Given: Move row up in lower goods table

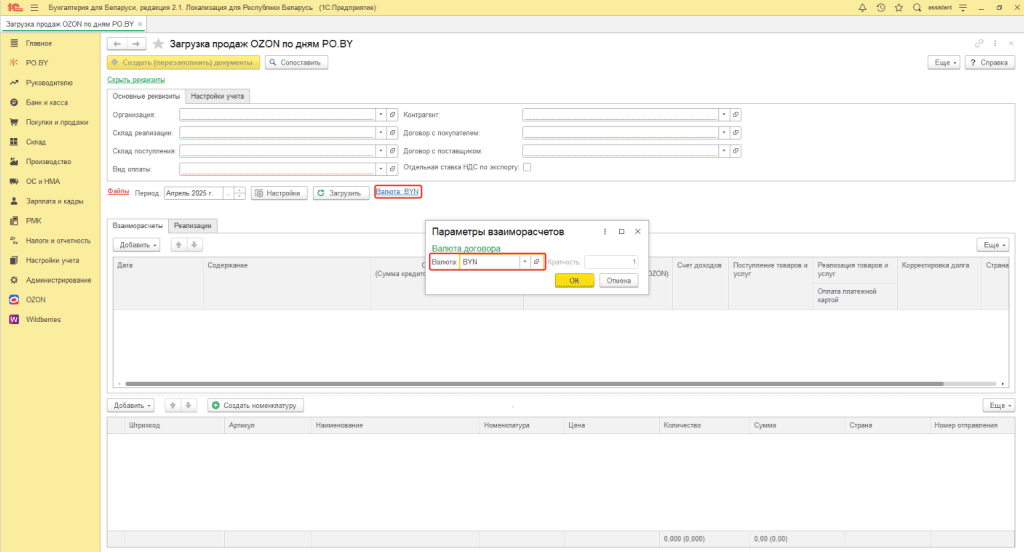Looking at the screenshot, I should tap(172, 406).
